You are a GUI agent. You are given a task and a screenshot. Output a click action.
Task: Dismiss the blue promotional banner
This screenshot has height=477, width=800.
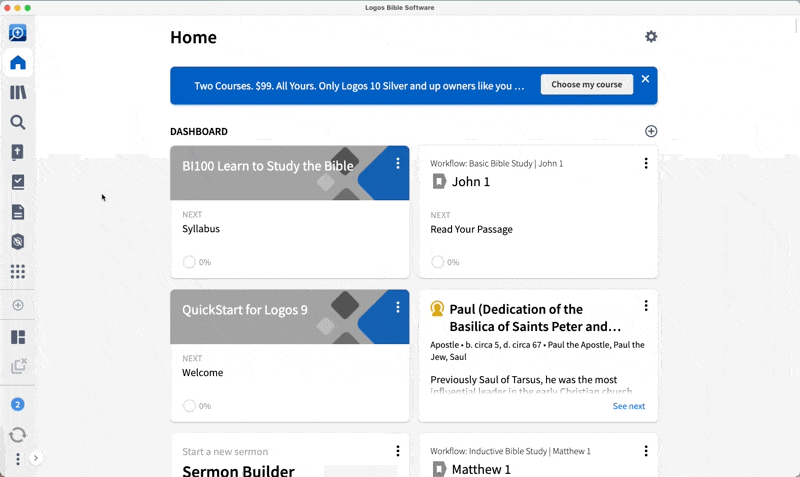click(645, 79)
